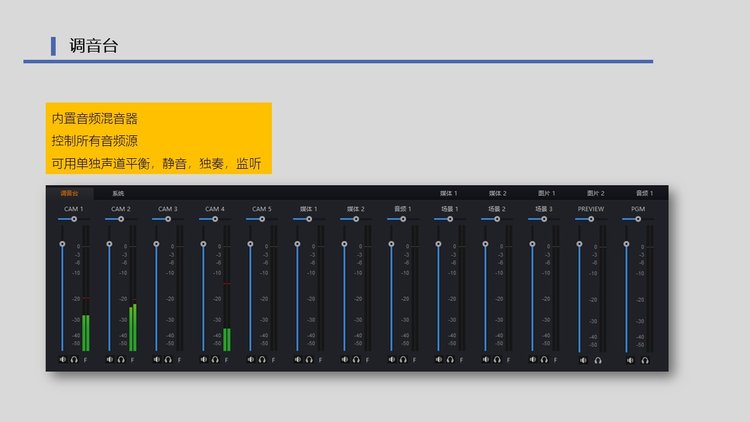Viewport: 750px width, 422px height.
Task: Click the PGM headphone monitor icon
Action: [x=645, y=359]
